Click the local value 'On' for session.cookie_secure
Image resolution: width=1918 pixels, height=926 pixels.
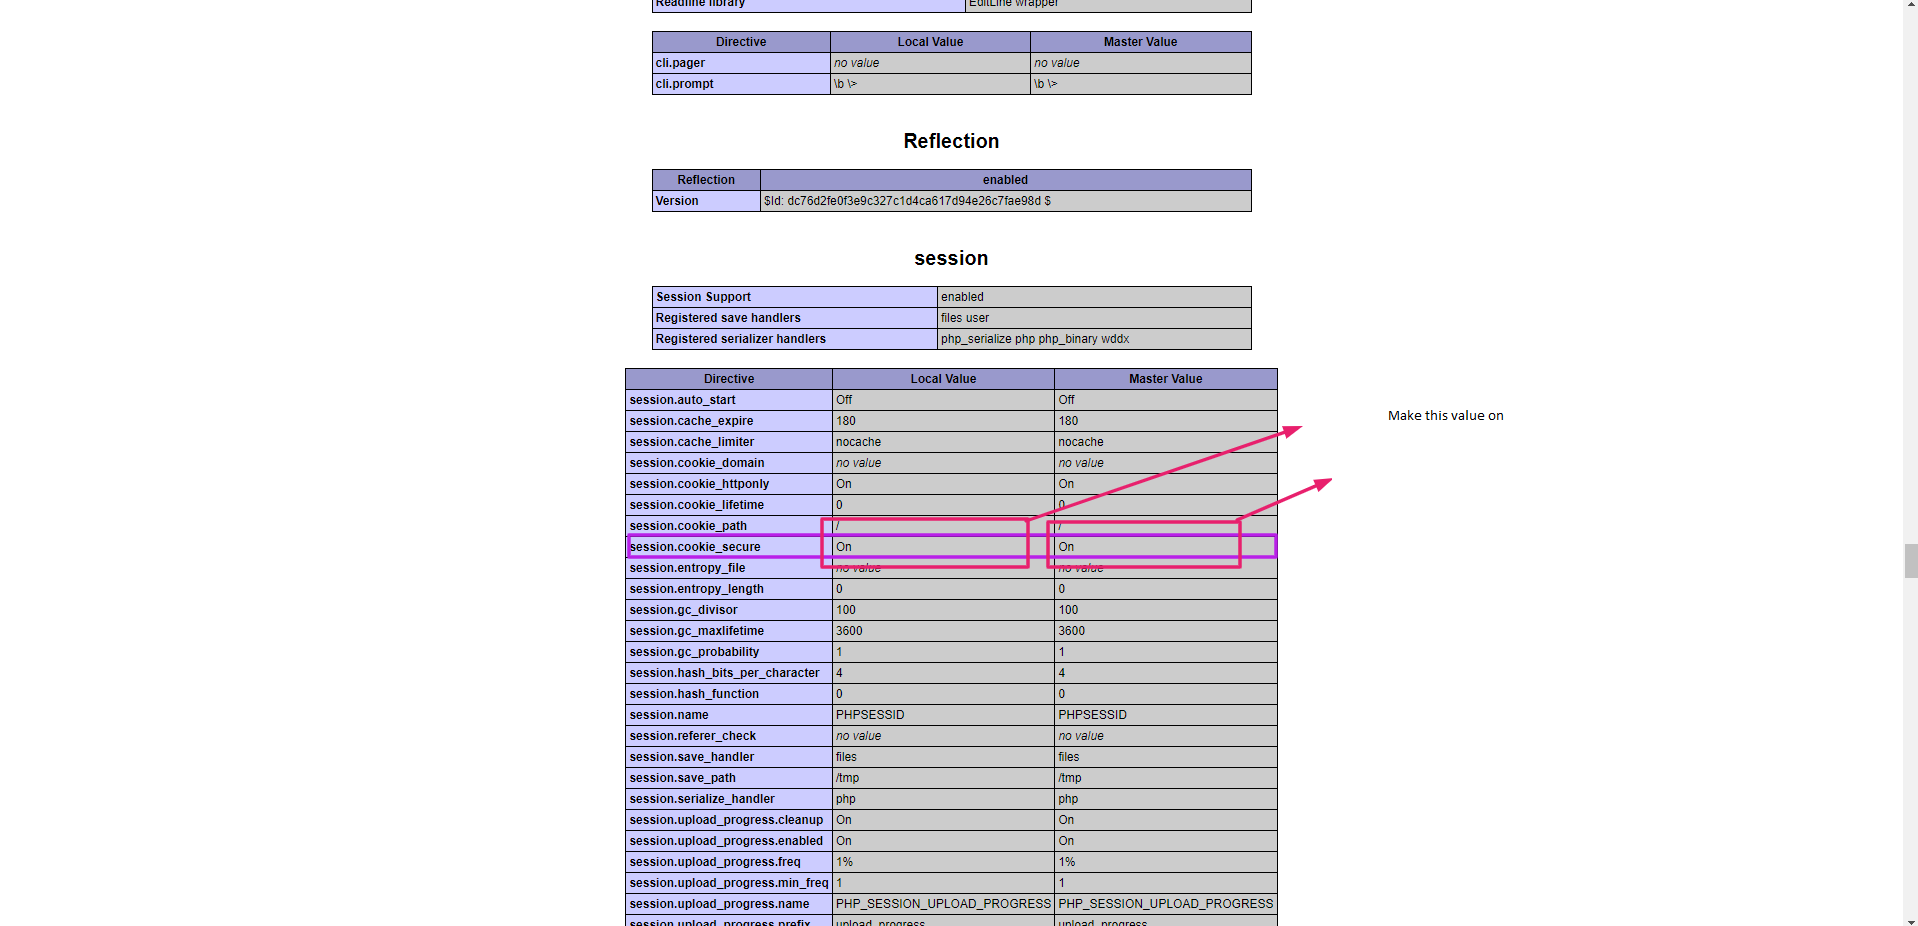pos(844,547)
